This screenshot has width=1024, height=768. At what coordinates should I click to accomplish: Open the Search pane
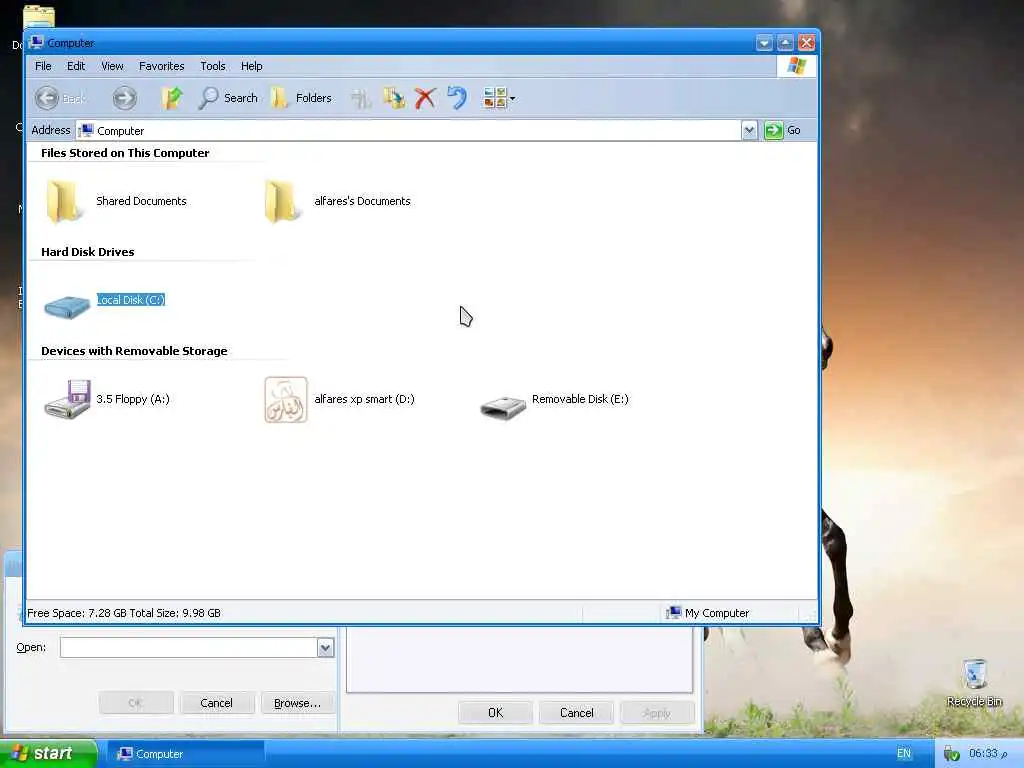pyautogui.click(x=228, y=98)
